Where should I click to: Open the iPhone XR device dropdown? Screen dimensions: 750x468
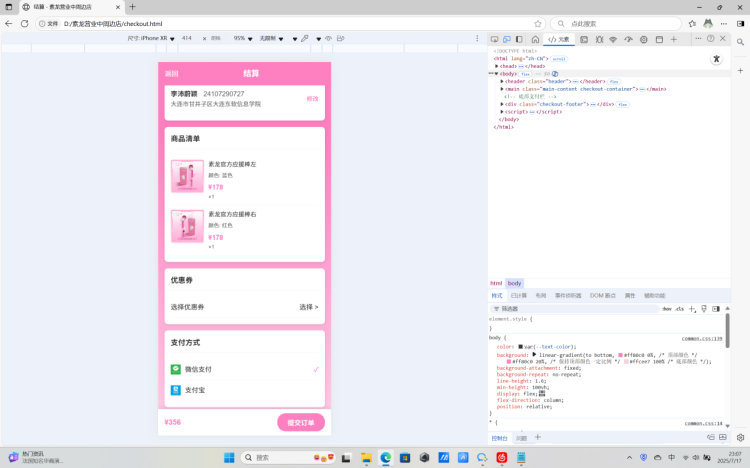click(x=151, y=38)
